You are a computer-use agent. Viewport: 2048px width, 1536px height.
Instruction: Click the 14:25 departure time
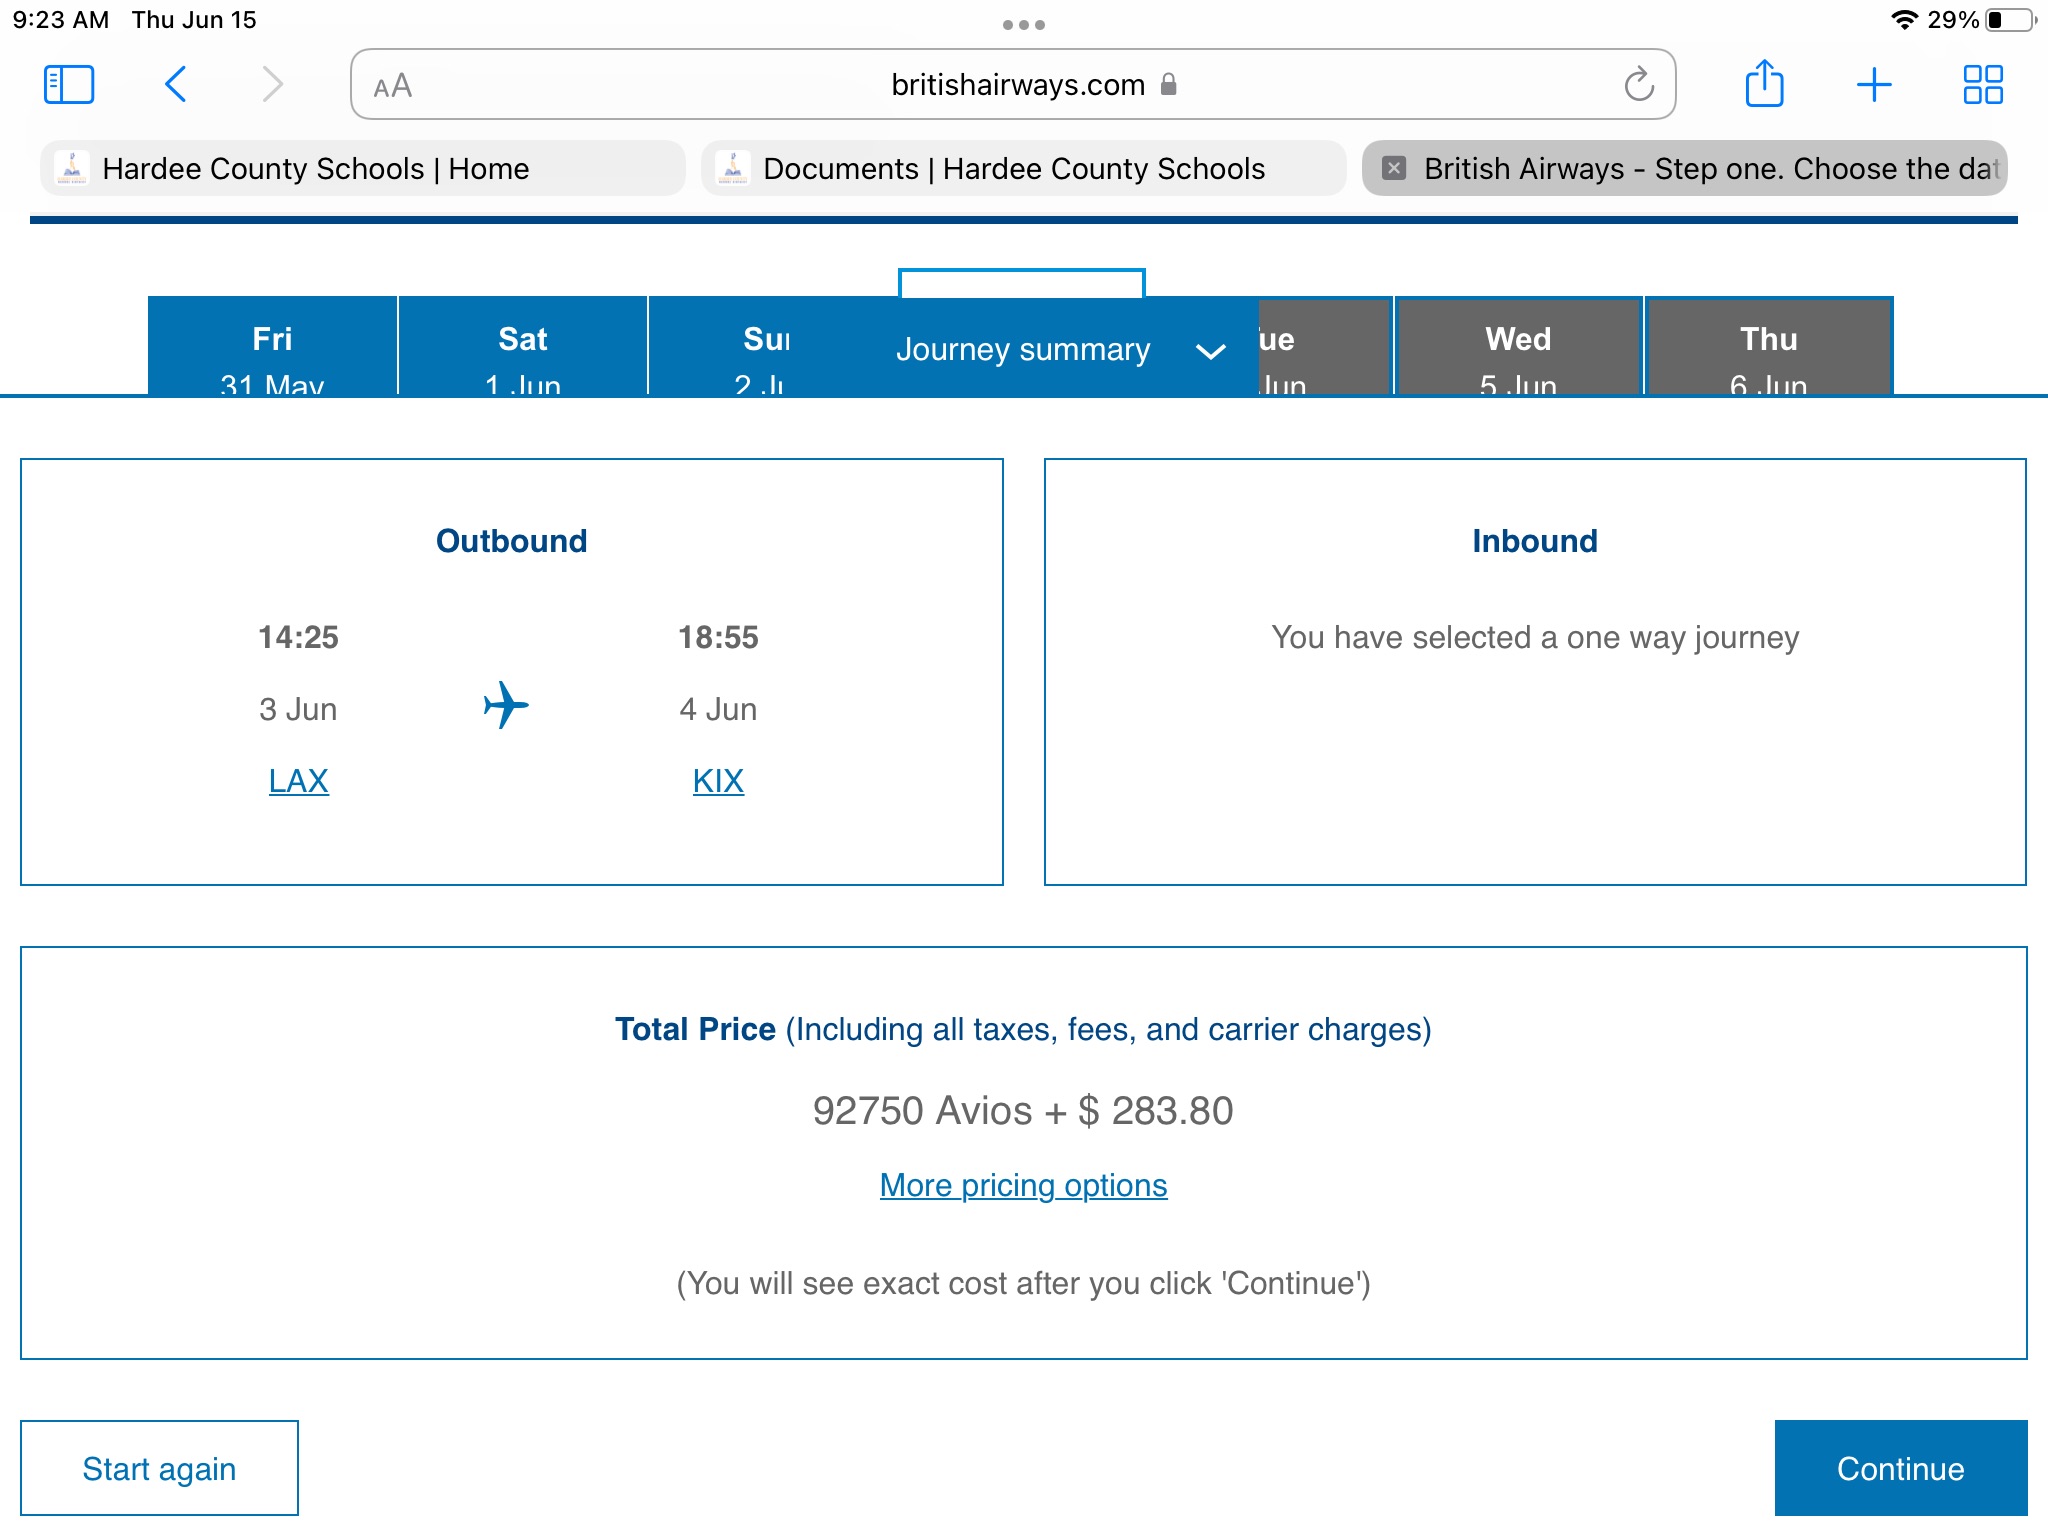tap(298, 637)
